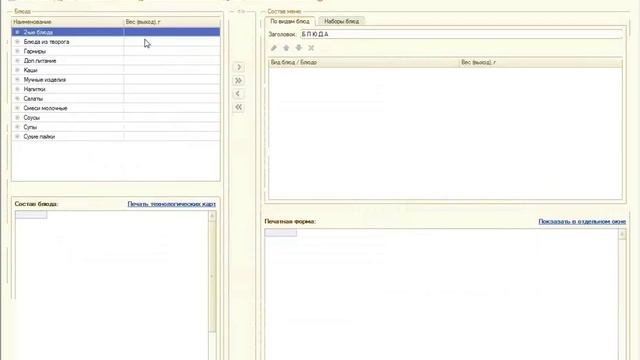
Task: Select the Напитки row
Action: pos(116,89)
